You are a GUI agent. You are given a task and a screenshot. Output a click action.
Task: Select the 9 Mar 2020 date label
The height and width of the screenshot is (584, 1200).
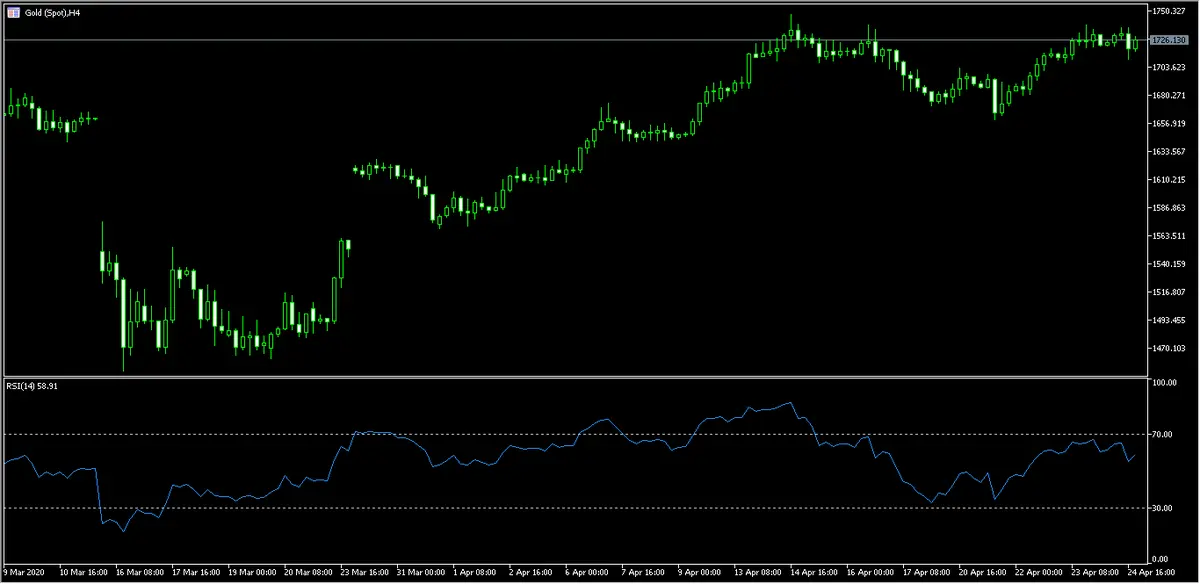(24, 574)
